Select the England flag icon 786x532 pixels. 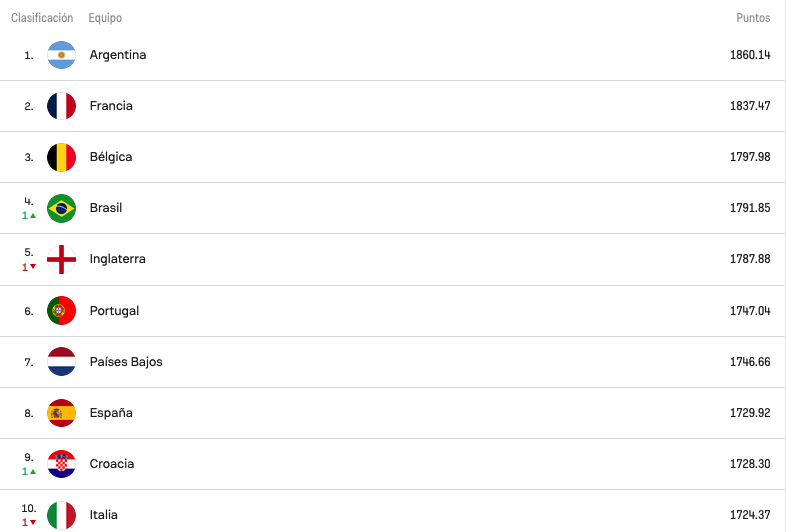tap(61, 259)
